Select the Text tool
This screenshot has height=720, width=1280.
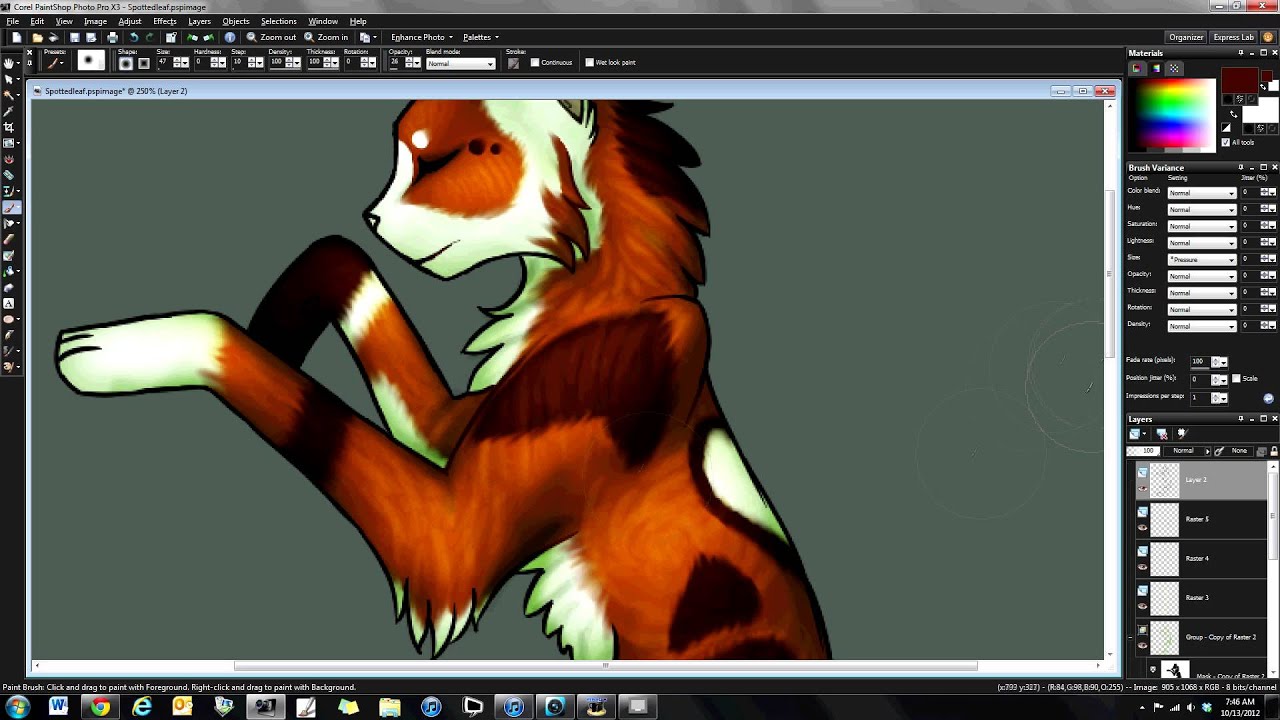coord(9,303)
